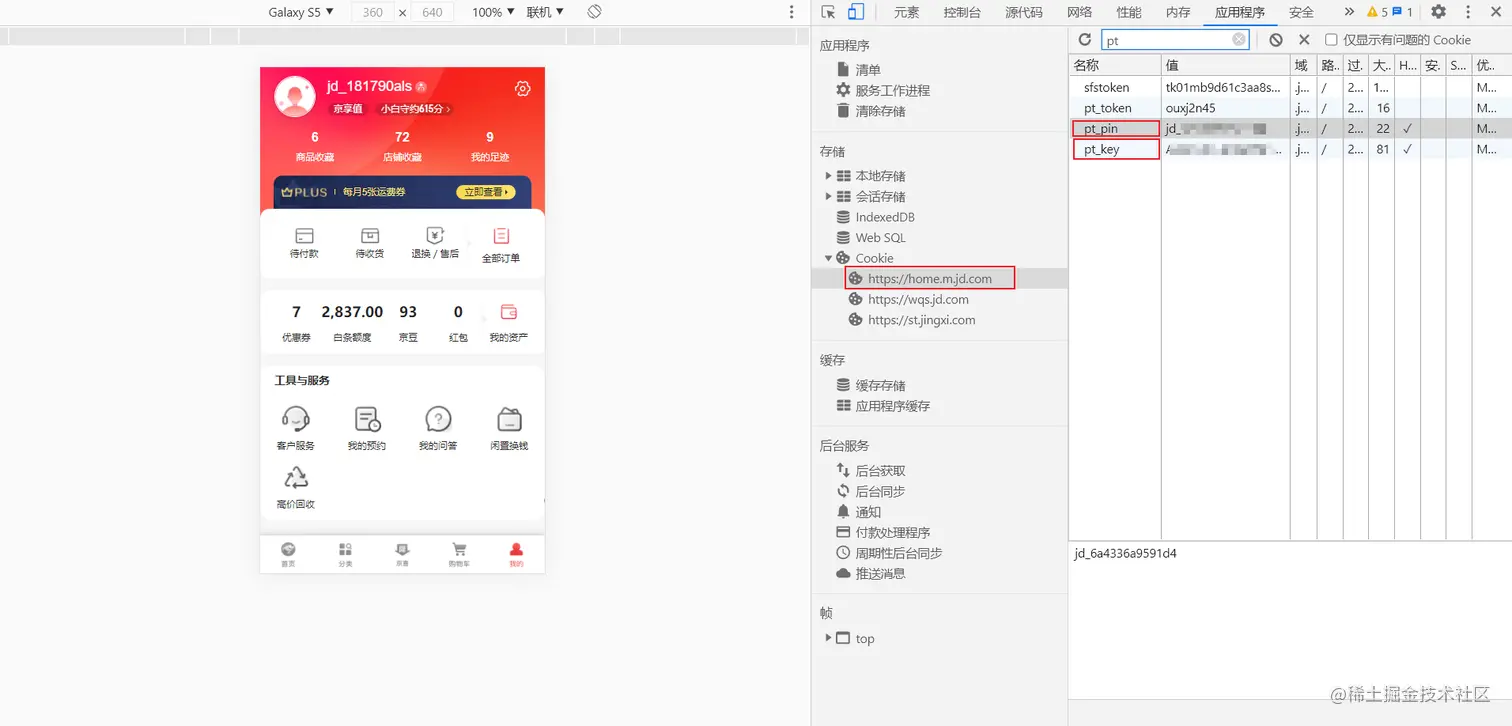Click 立即查看 PLUS button
This screenshot has width=1512, height=726.
click(x=486, y=192)
